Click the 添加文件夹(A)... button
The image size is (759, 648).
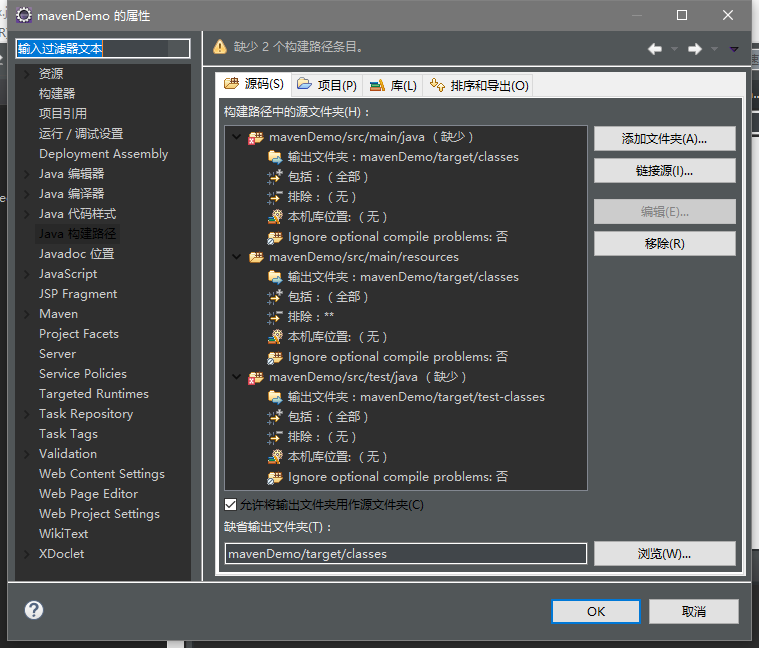(x=665, y=139)
